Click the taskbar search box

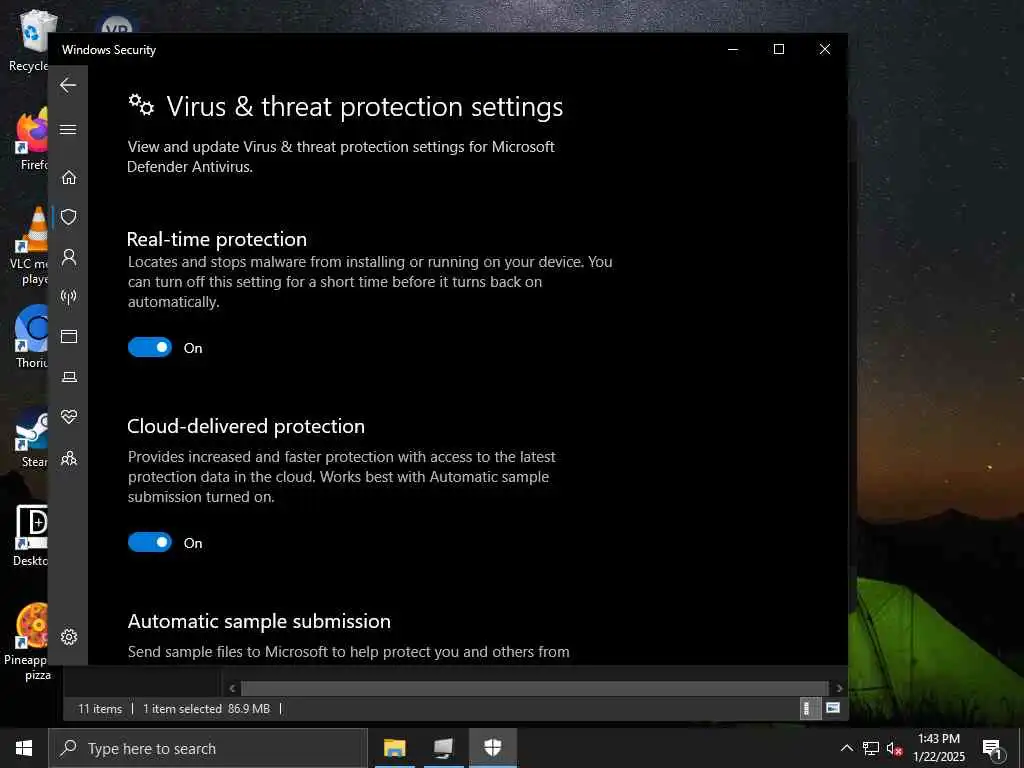pyautogui.click(x=208, y=748)
